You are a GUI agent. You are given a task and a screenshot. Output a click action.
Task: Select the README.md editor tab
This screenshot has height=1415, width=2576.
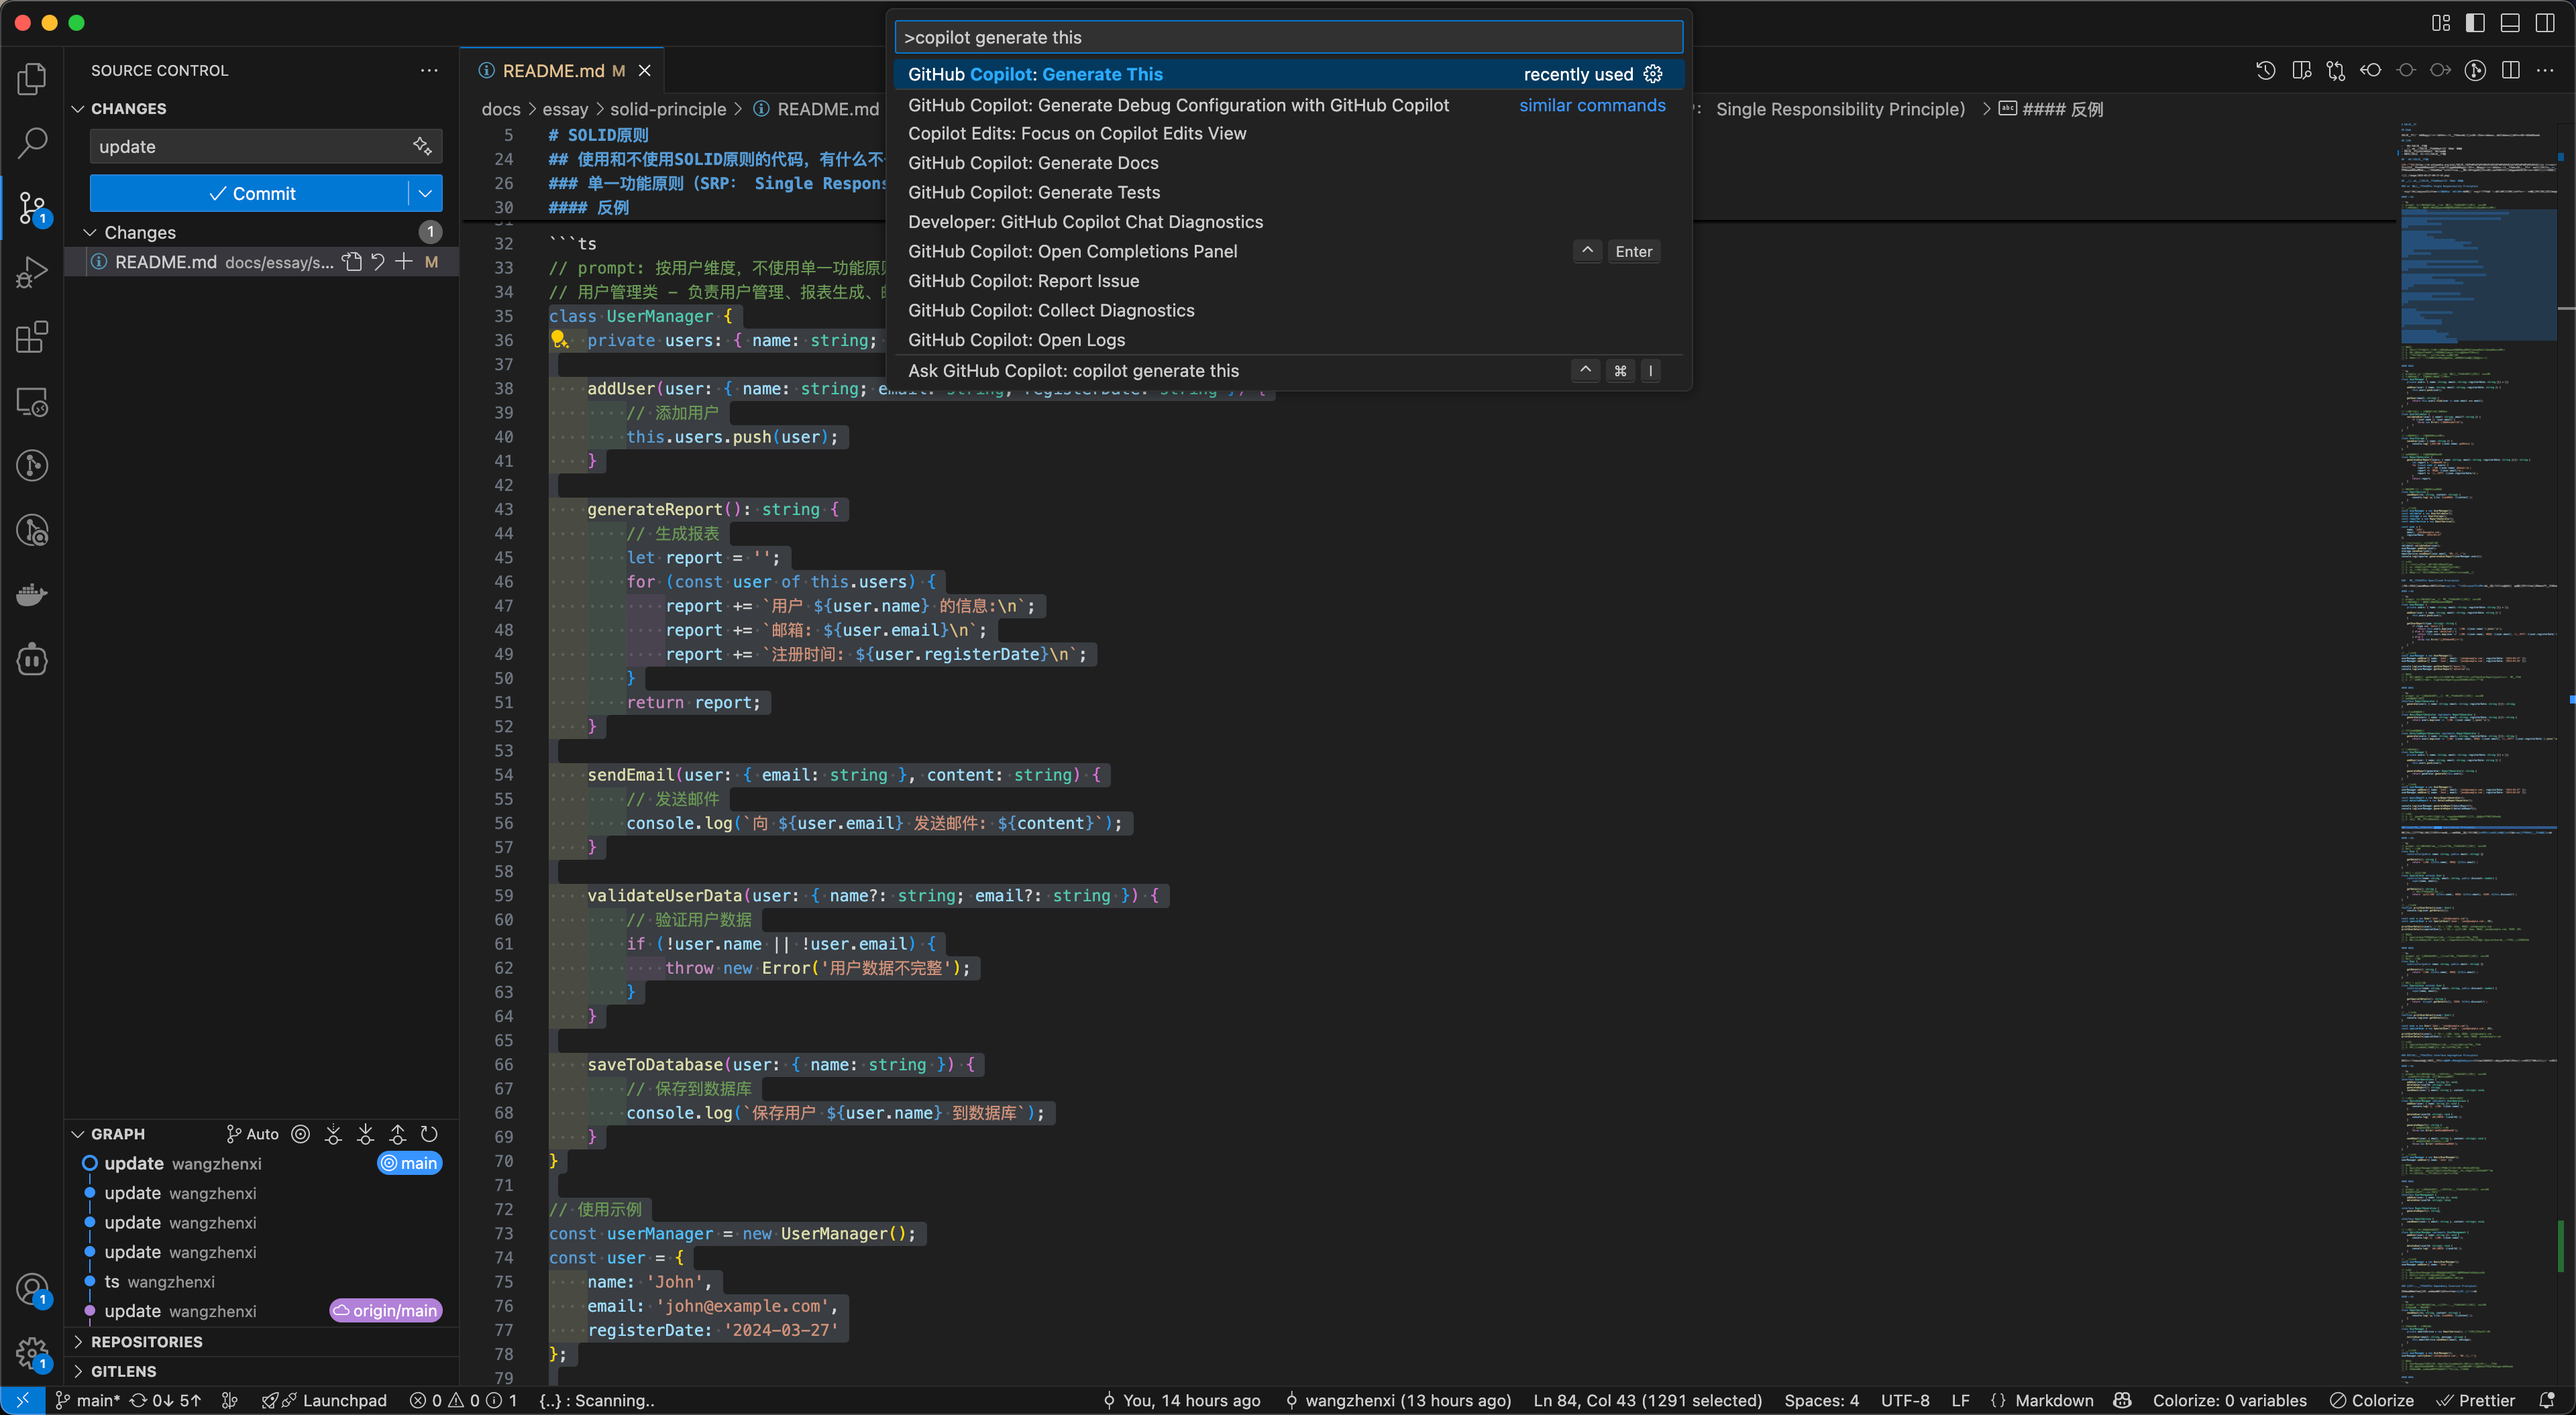553,70
